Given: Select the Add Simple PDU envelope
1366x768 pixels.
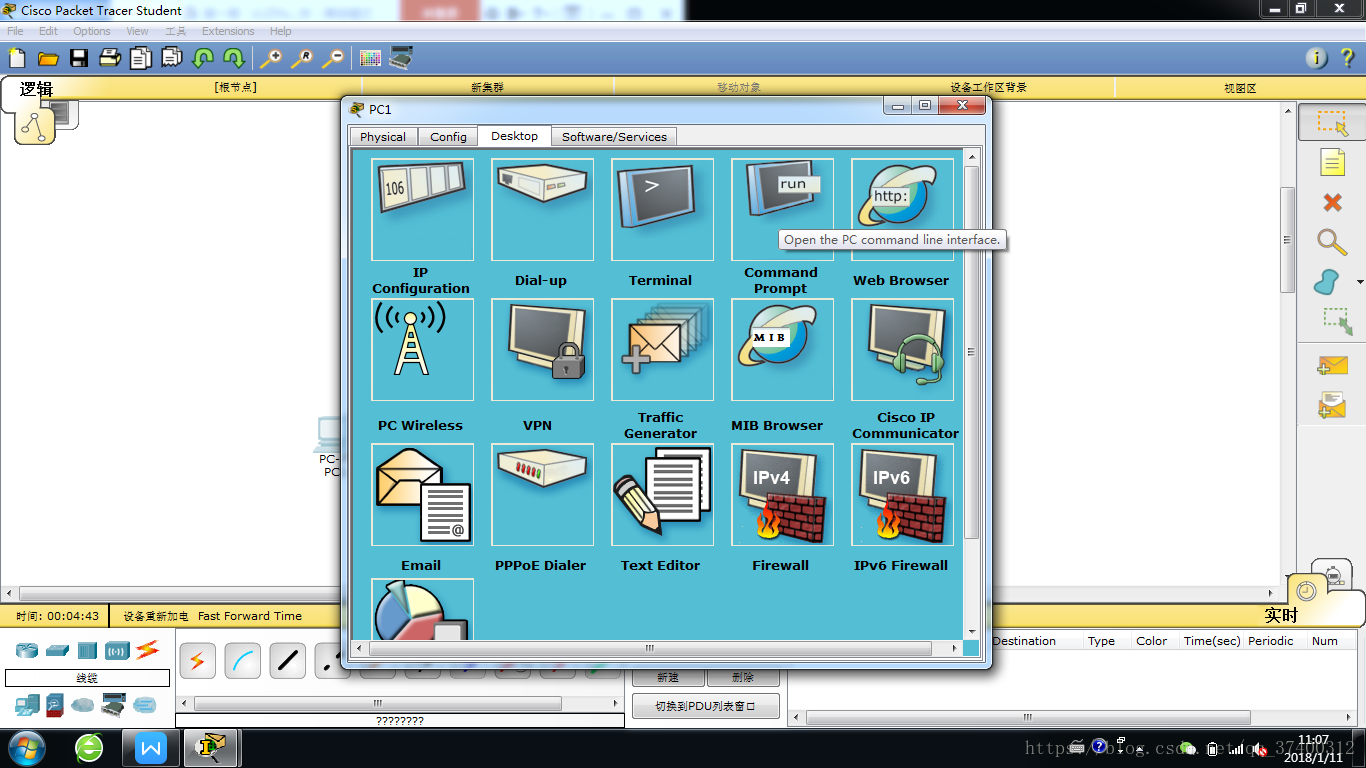Looking at the screenshot, I should click(1332, 366).
